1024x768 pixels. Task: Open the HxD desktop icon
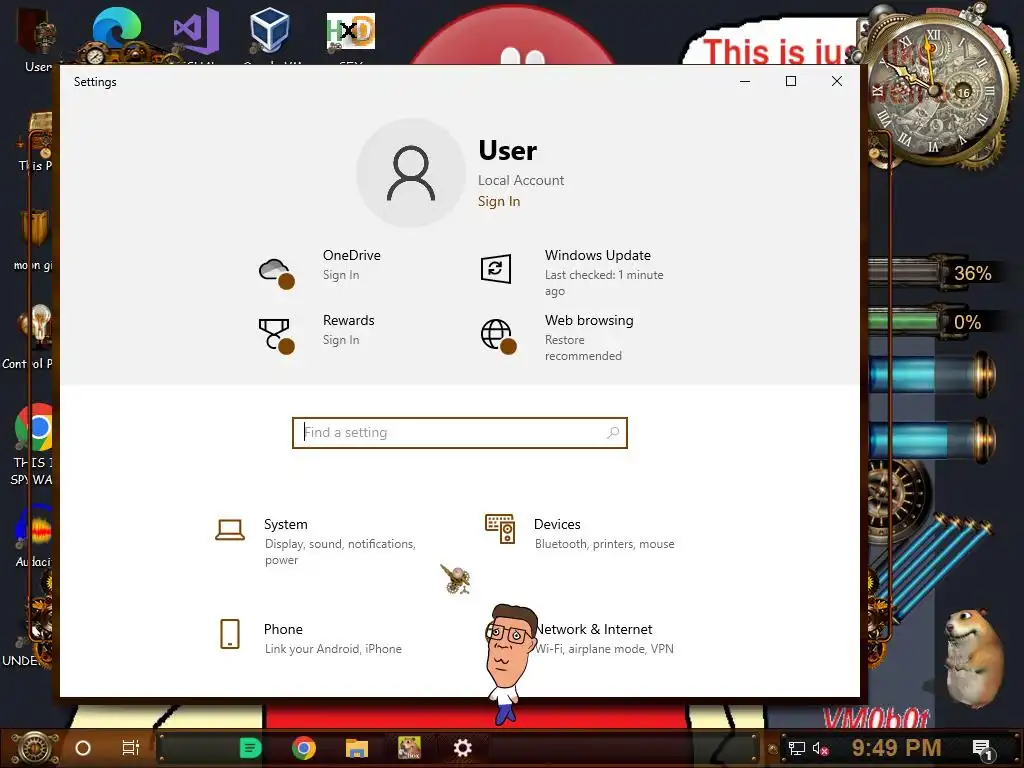351,31
